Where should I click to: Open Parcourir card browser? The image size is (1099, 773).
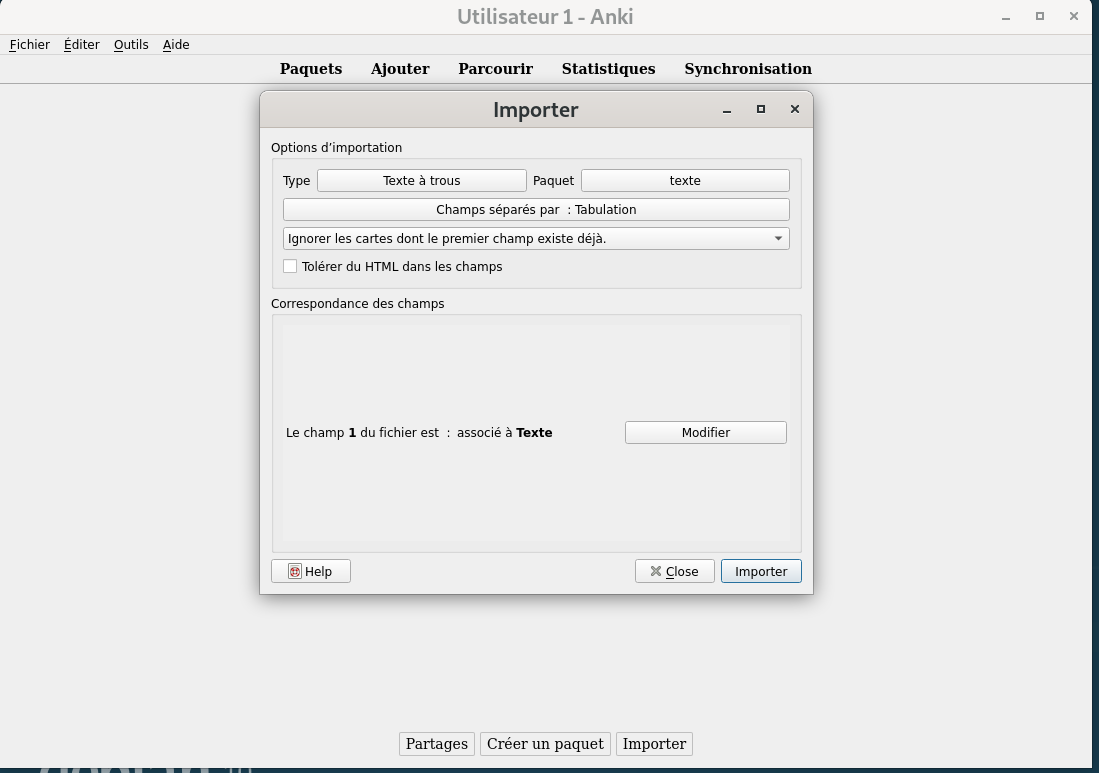click(496, 69)
